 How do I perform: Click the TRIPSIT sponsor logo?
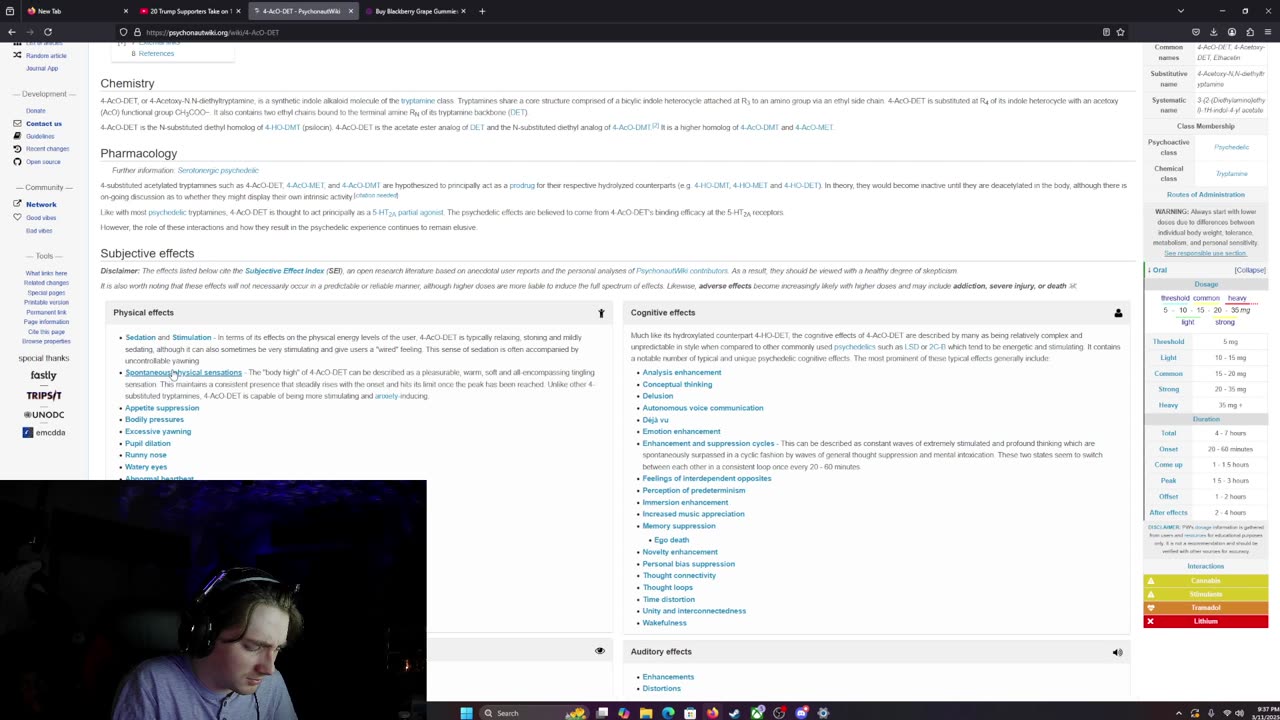click(44, 395)
